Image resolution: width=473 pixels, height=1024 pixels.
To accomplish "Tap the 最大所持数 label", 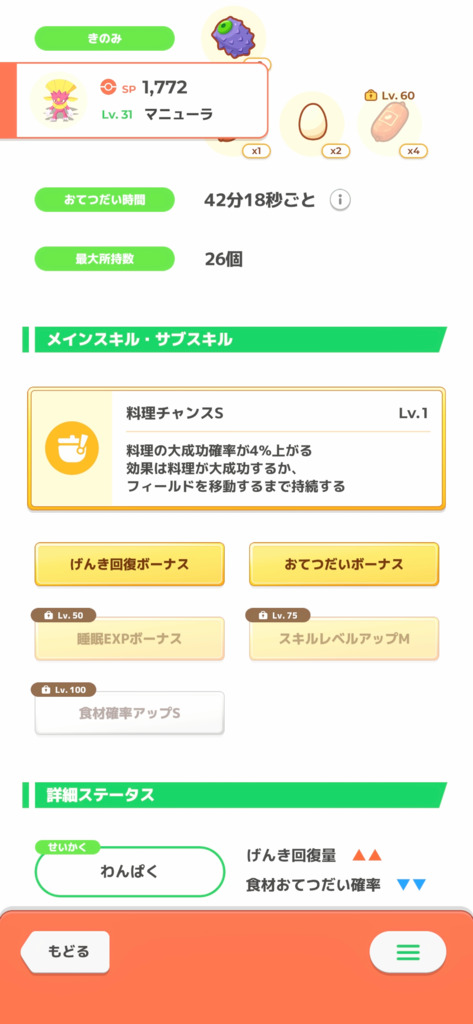I will (x=105, y=259).
